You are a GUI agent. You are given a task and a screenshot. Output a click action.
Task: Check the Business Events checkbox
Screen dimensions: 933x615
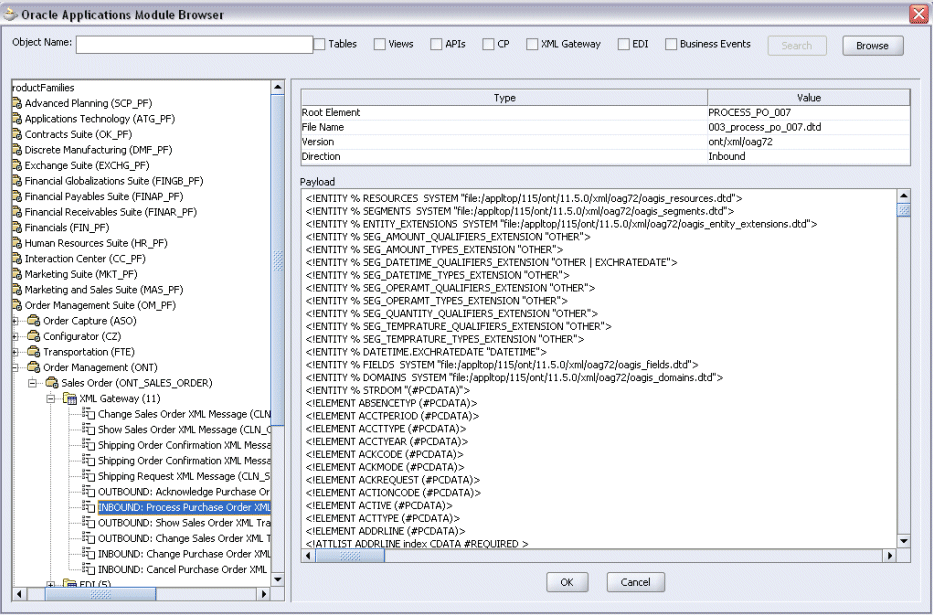(x=671, y=44)
